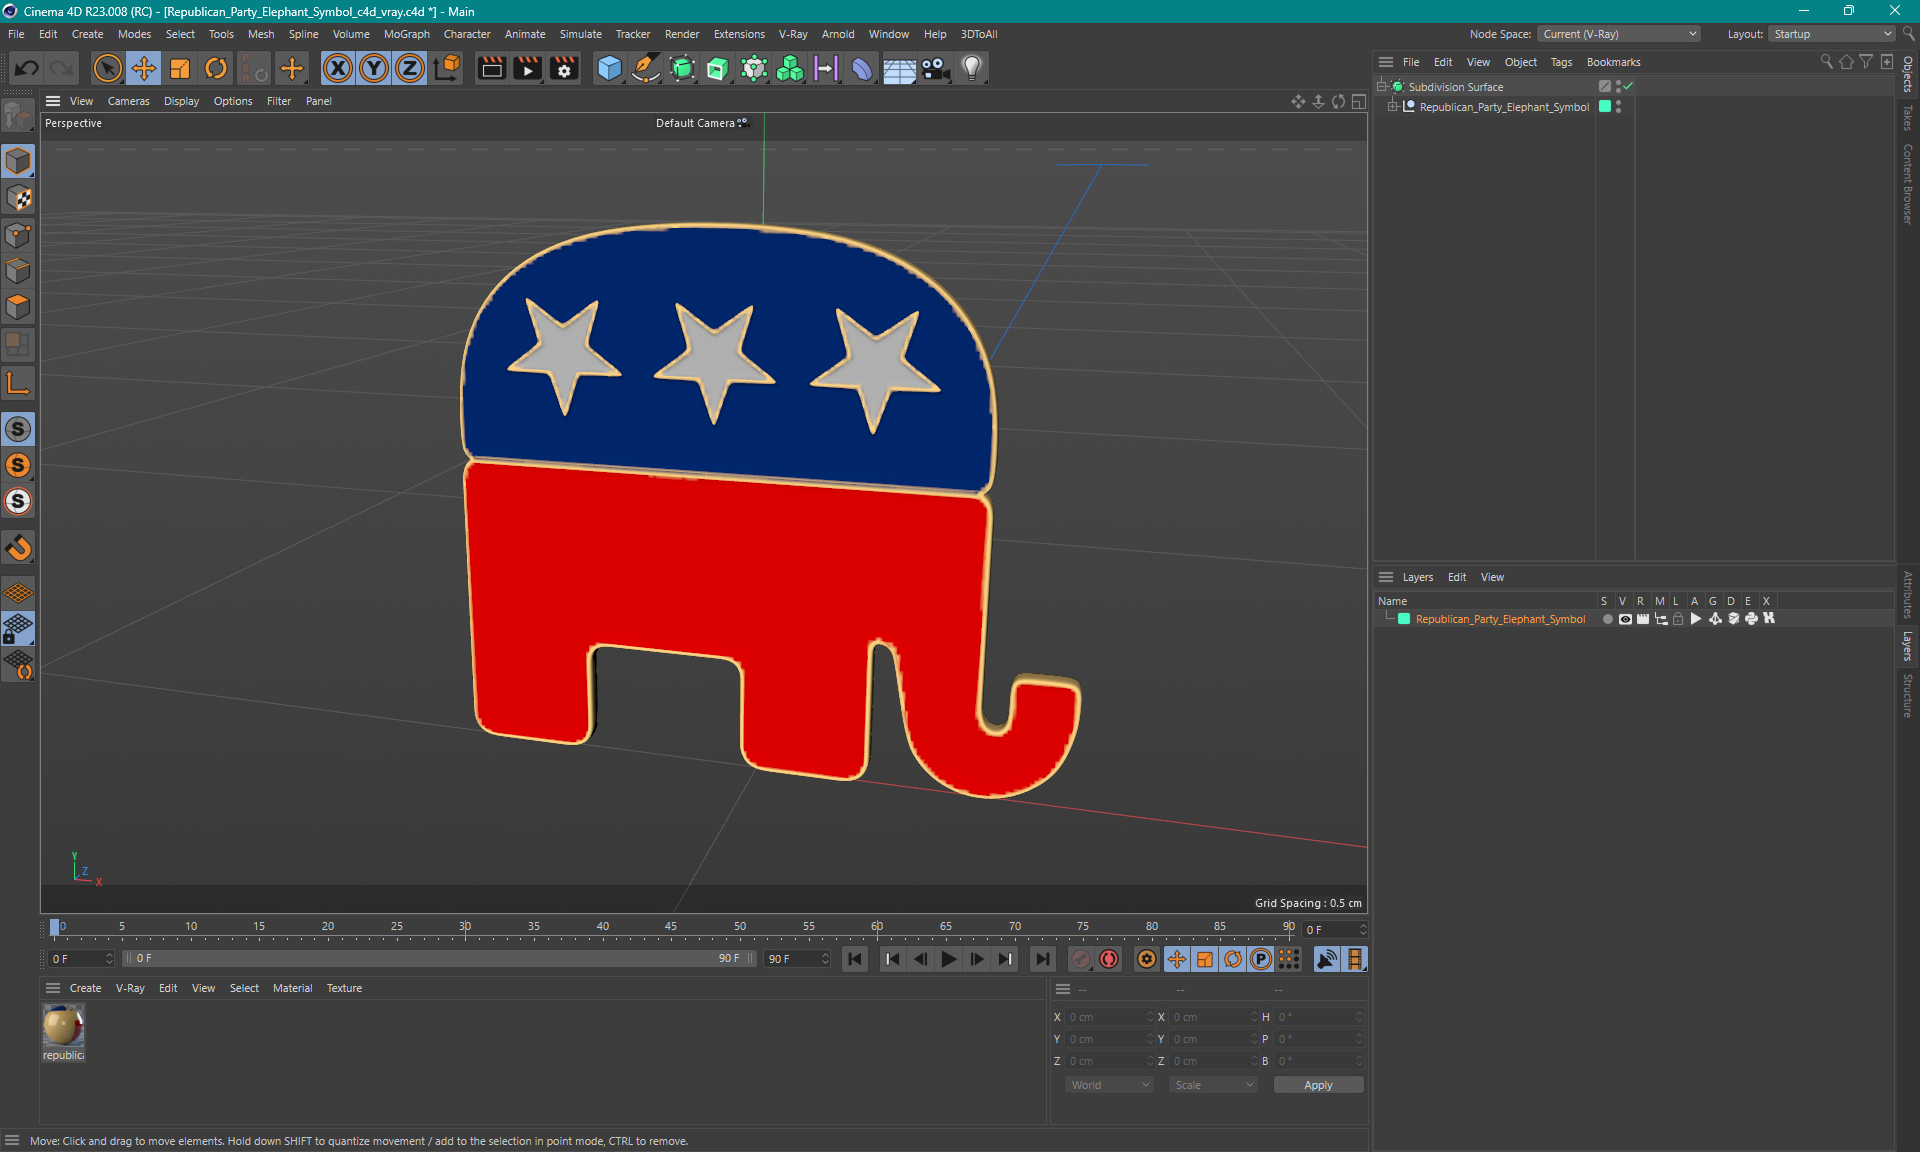The image size is (1920, 1152).
Task: Activate the Rotate tool
Action: click(216, 68)
